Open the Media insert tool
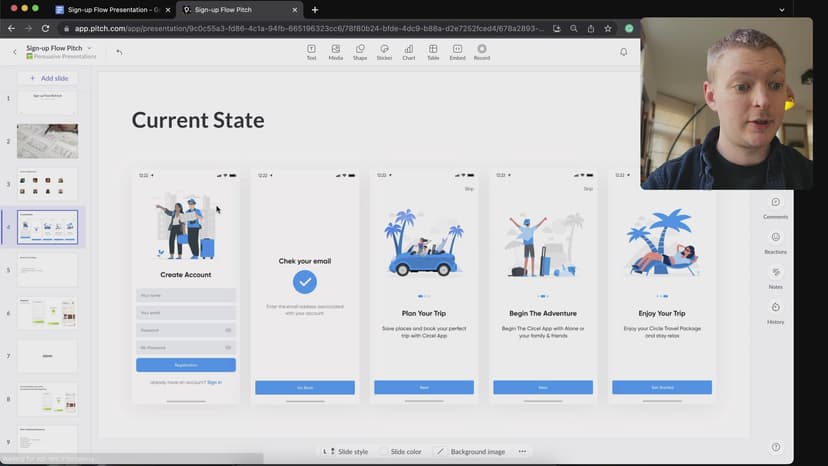The width and height of the screenshot is (828, 466). 335,51
